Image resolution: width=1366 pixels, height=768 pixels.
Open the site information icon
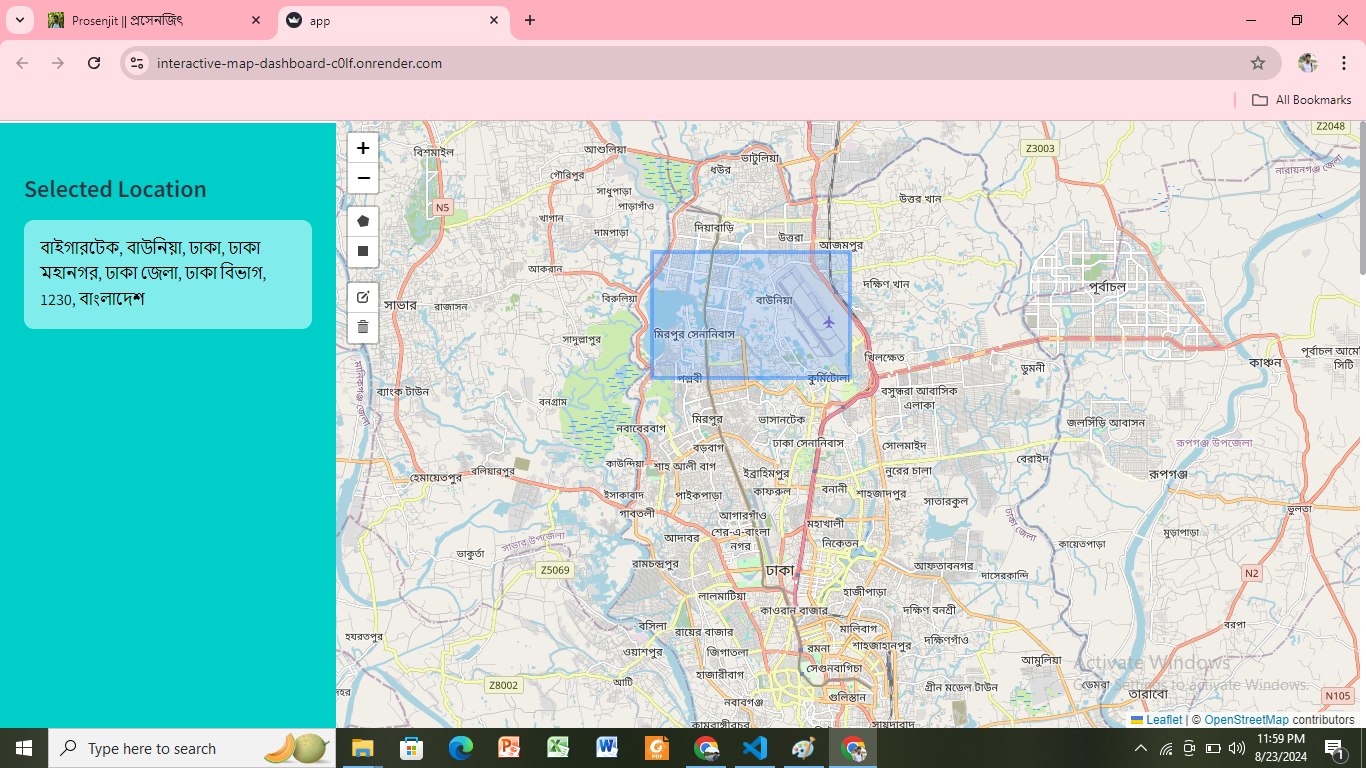139,63
